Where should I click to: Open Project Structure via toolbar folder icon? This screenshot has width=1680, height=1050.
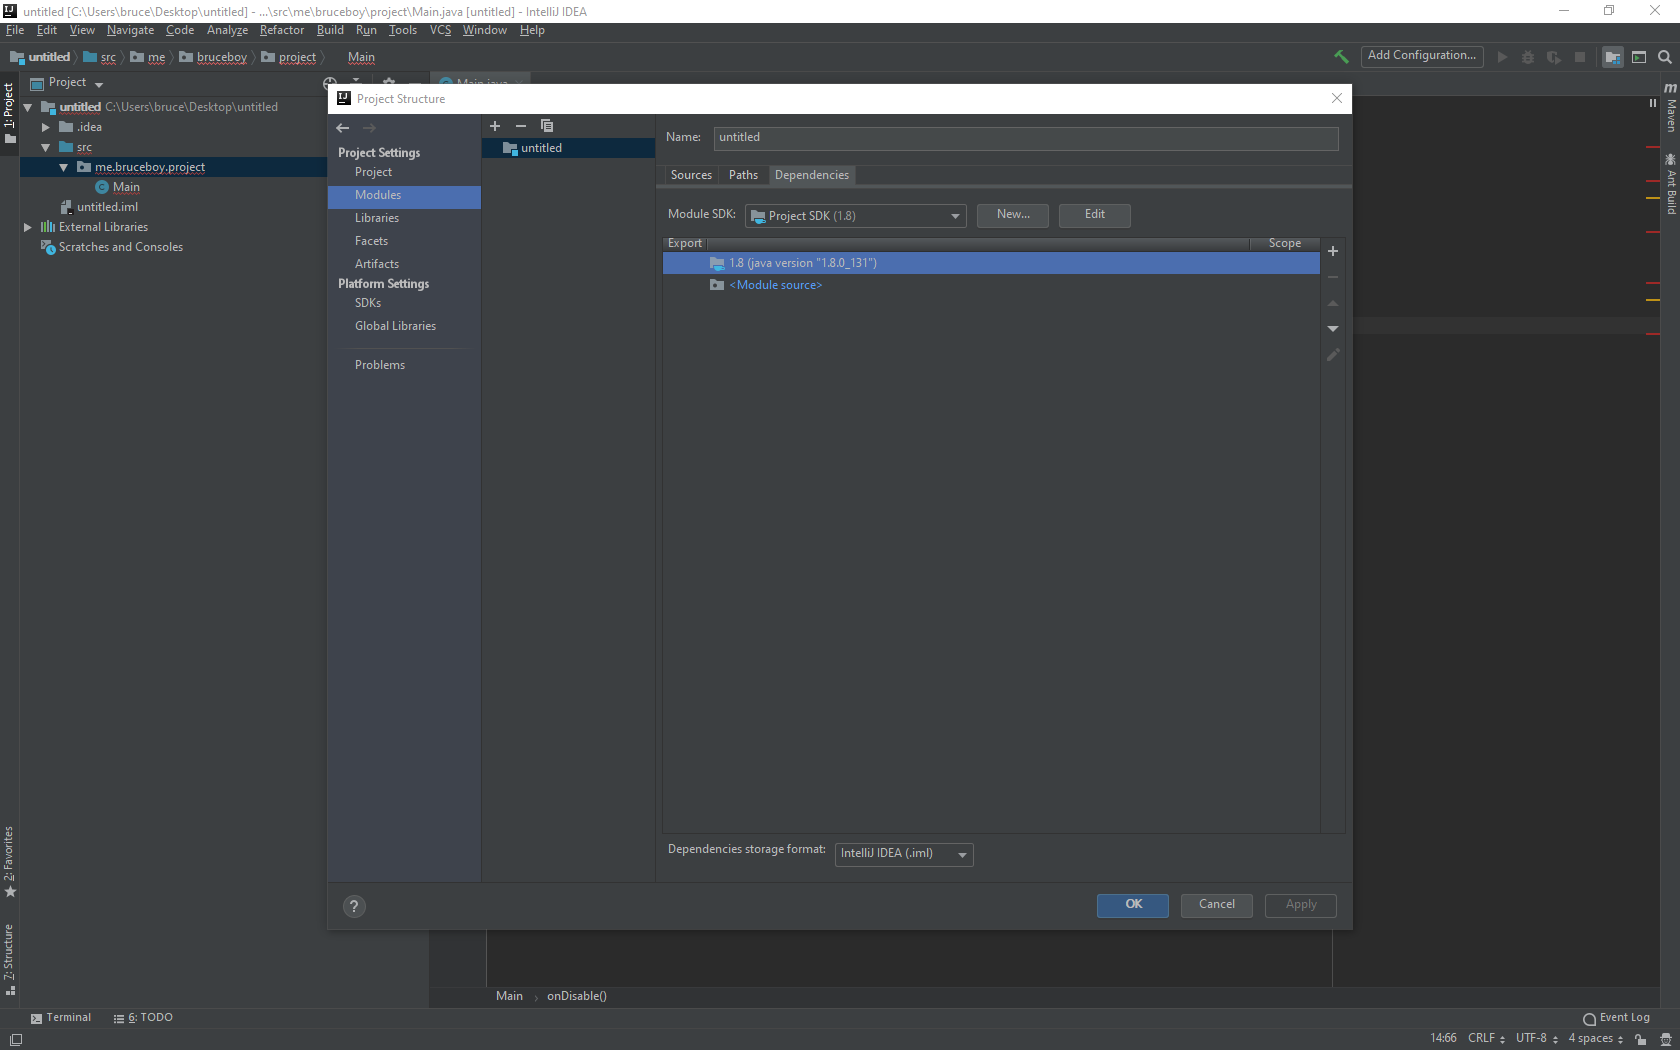click(1612, 57)
